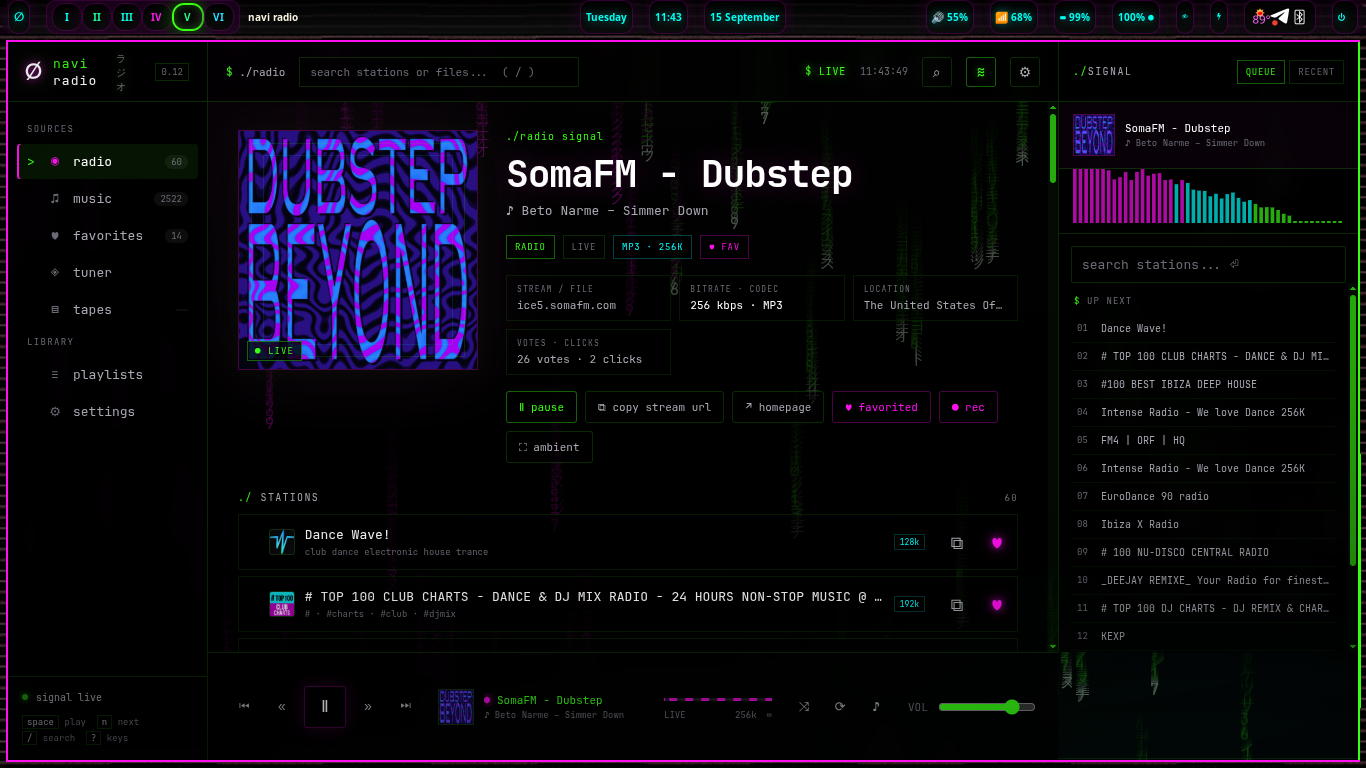Click the rewind double-chevron icon

coord(282,706)
